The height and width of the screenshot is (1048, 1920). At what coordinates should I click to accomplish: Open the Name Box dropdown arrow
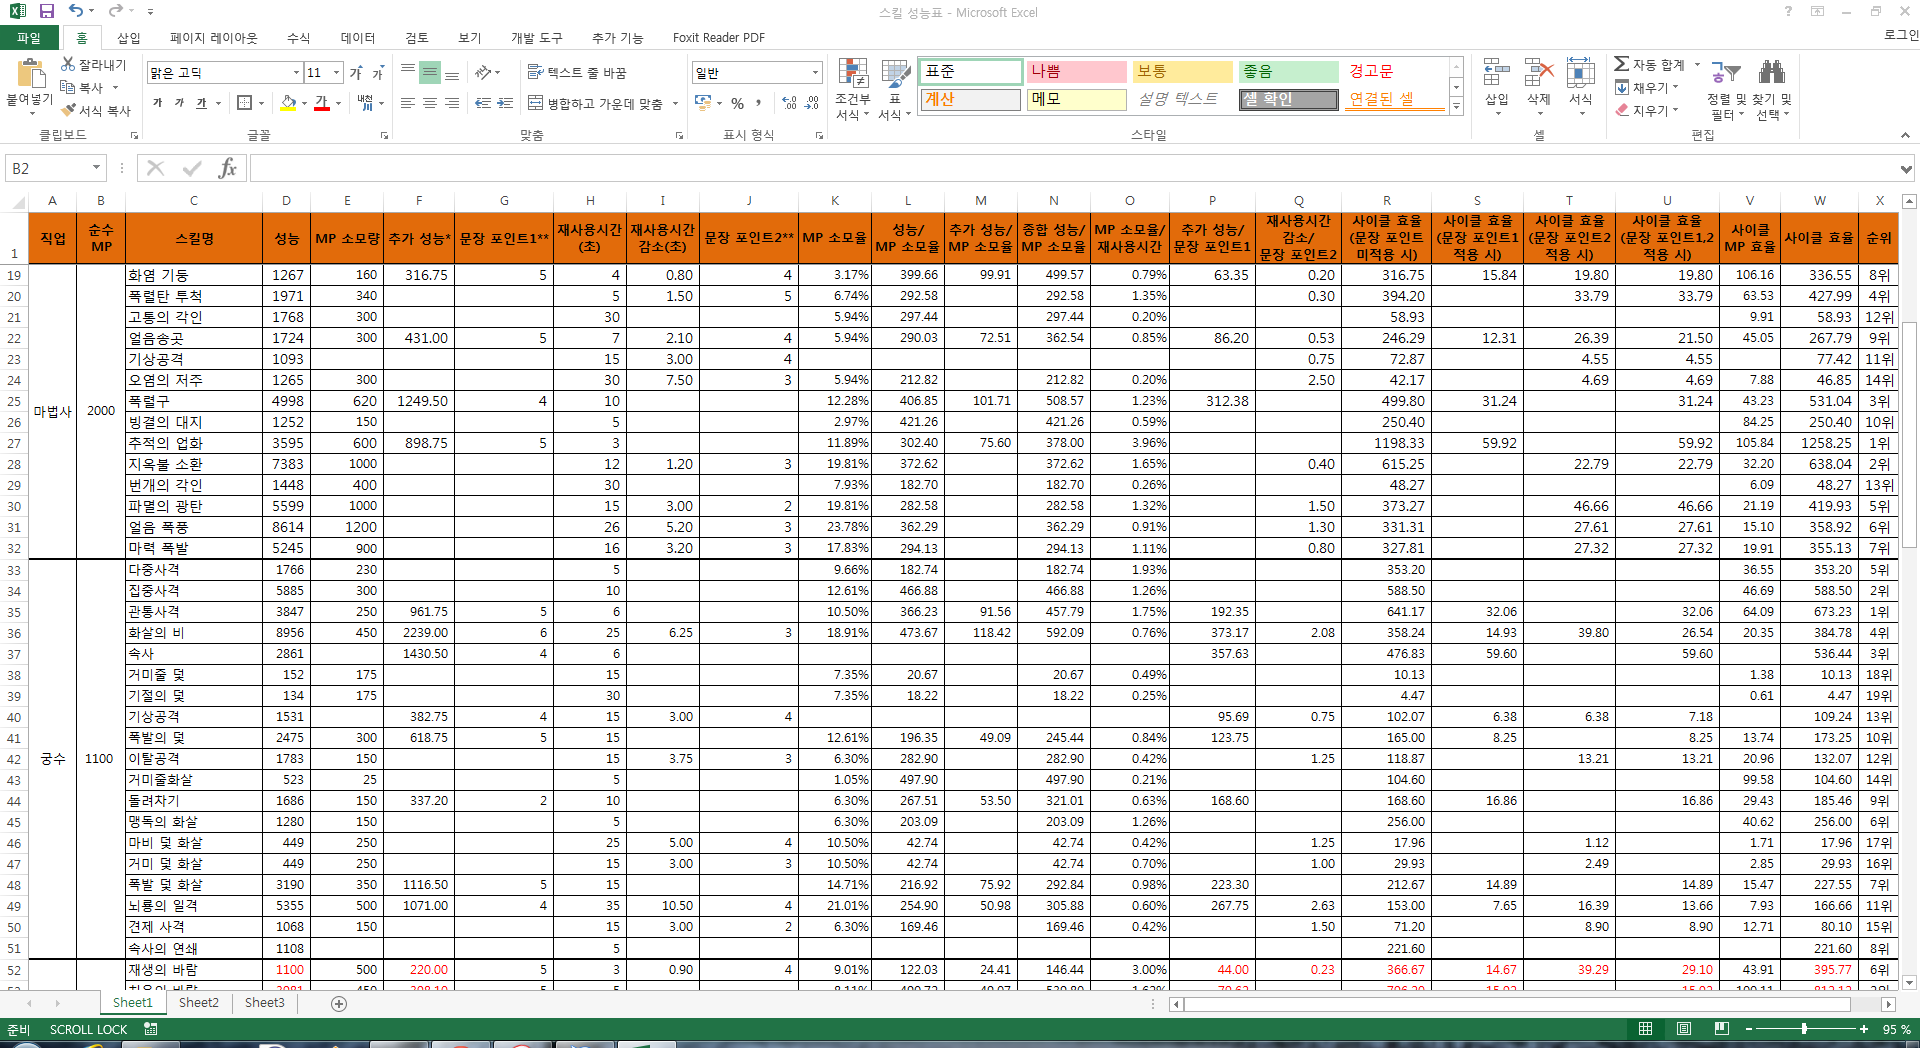96,168
